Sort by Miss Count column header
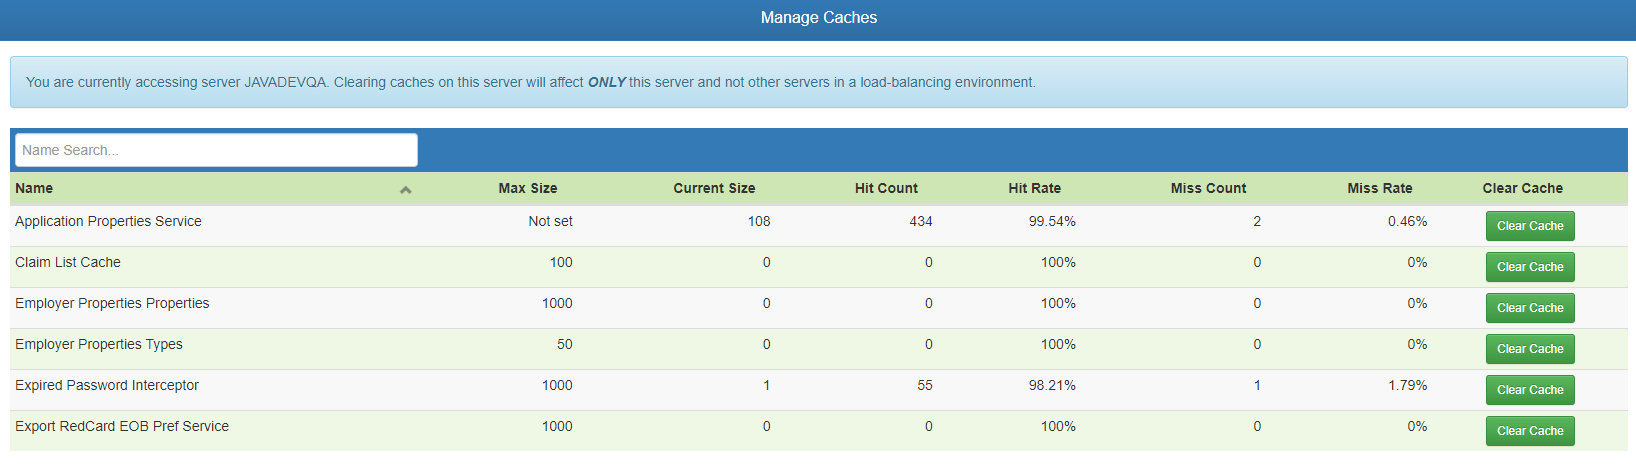This screenshot has width=1636, height=468. [1208, 188]
